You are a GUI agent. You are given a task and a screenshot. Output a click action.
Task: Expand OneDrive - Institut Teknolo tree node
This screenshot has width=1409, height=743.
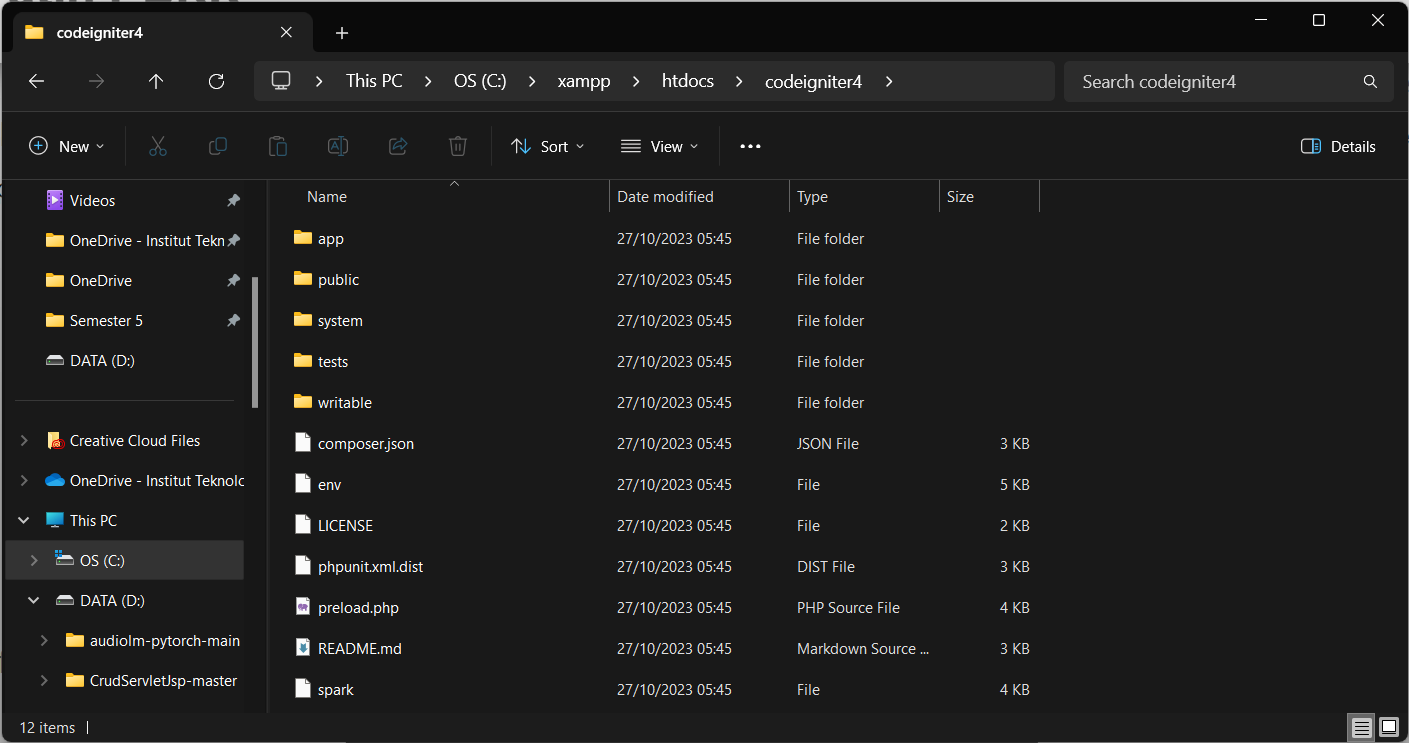24,481
